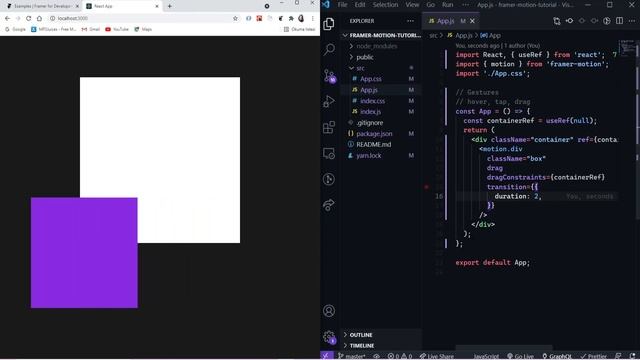The height and width of the screenshot is (360, 640).
Task: Open the Run menu
Action: click(x=447, y=5)
